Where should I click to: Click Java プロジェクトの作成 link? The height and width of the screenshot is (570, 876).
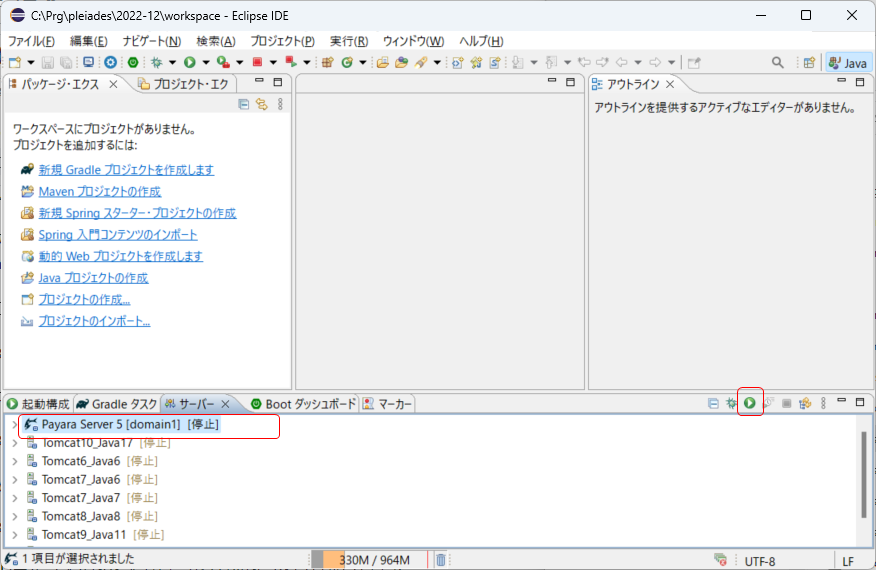click(93, 278)
